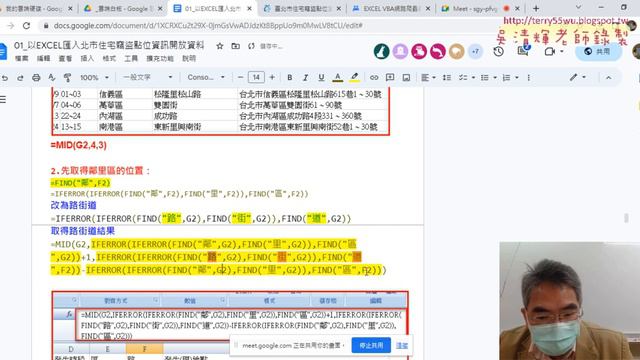Activate the paint format tool

pyautogui.click(x=67, y=77)
